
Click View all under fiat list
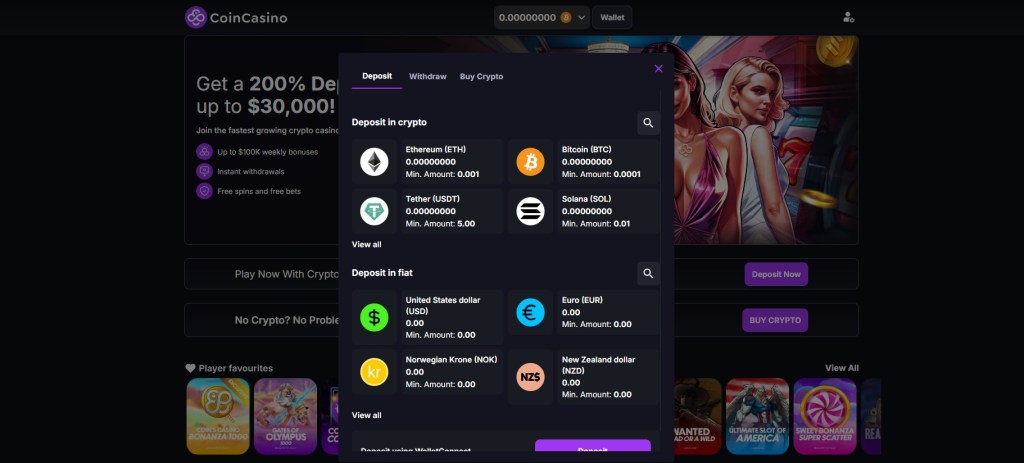pos(366,415)
